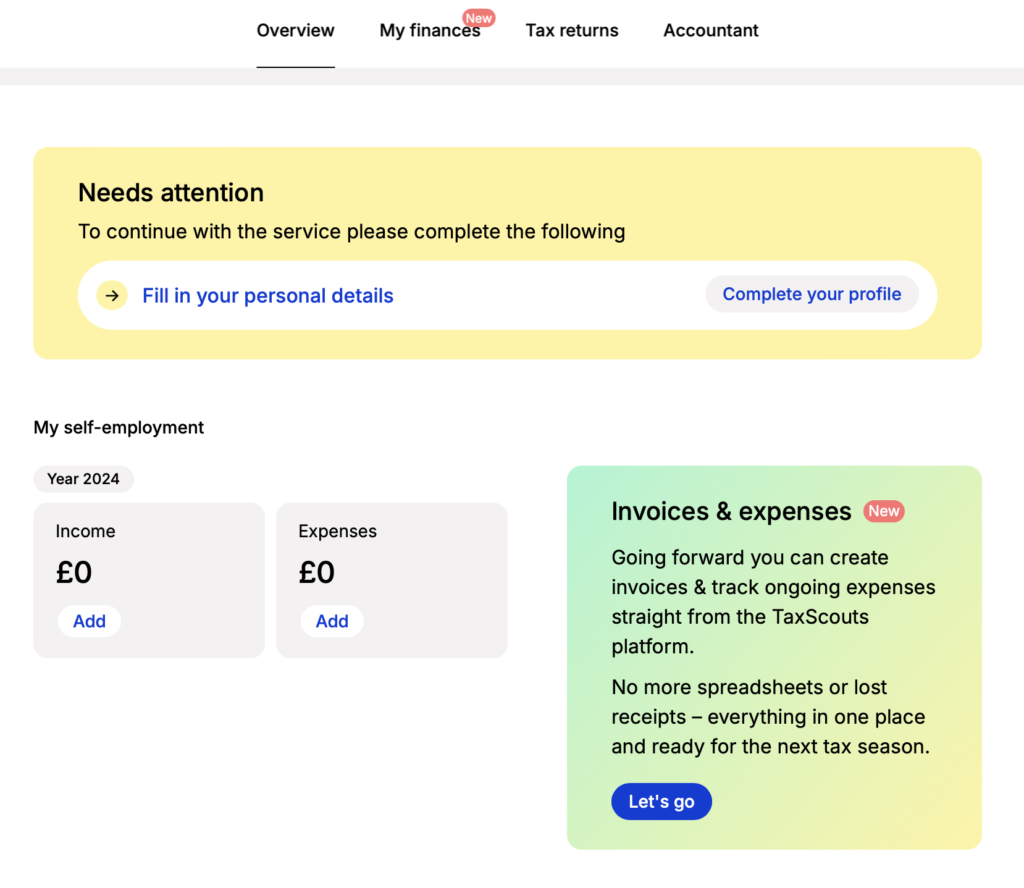Click the Expenses £0 card

point(392,580)
